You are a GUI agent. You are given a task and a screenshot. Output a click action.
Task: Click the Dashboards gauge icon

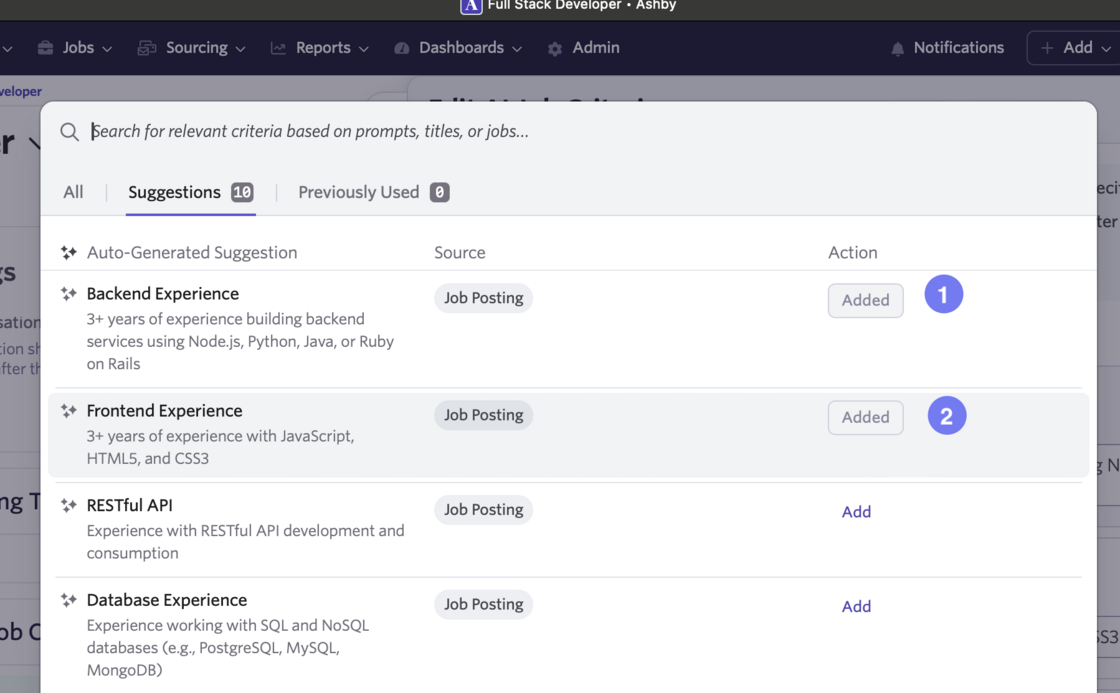click(402, 48)
